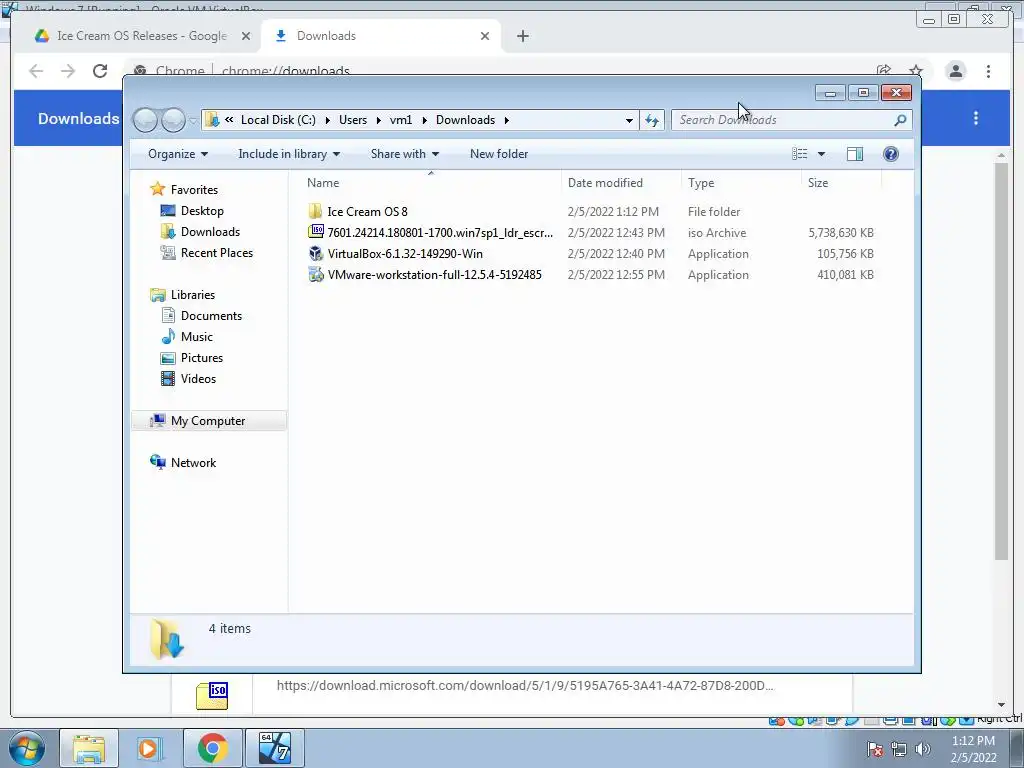The height and width of the screenshot is (768, 1024).
Task: Open Recent Places in navigation pane
Action: [x=216, y=252]
